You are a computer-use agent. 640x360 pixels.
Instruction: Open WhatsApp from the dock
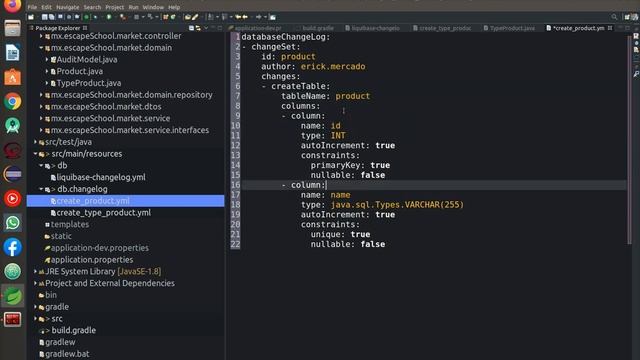[13, 223]
